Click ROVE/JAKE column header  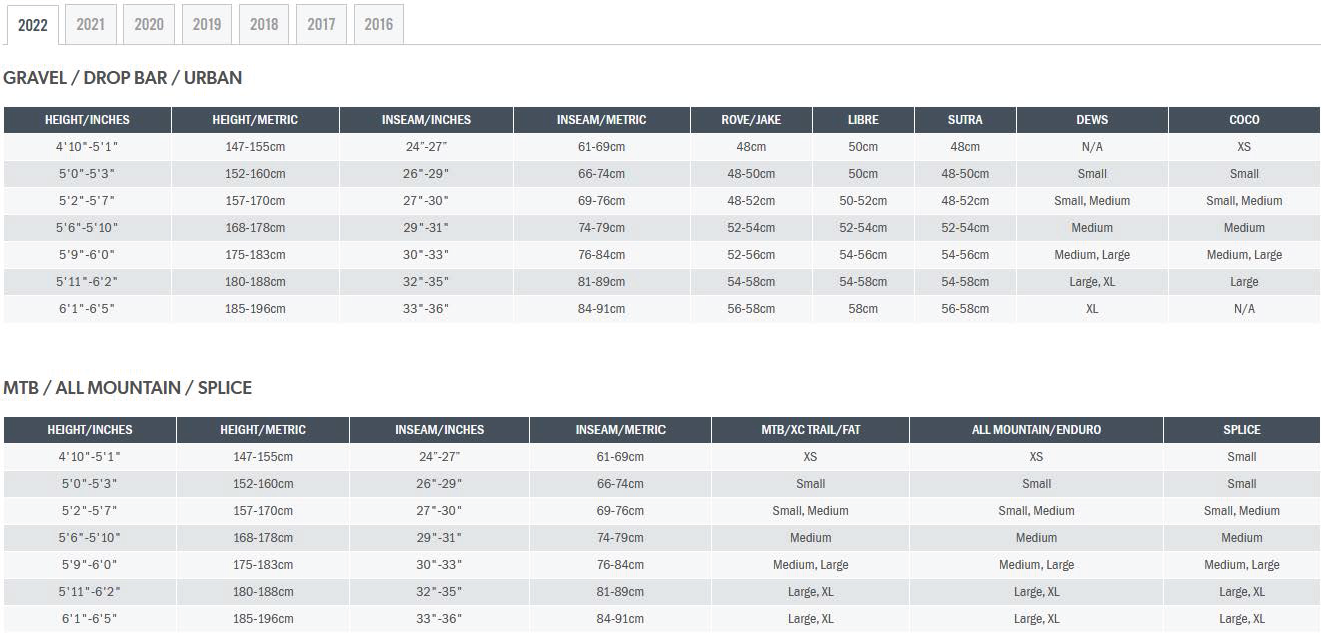point(751,120)
